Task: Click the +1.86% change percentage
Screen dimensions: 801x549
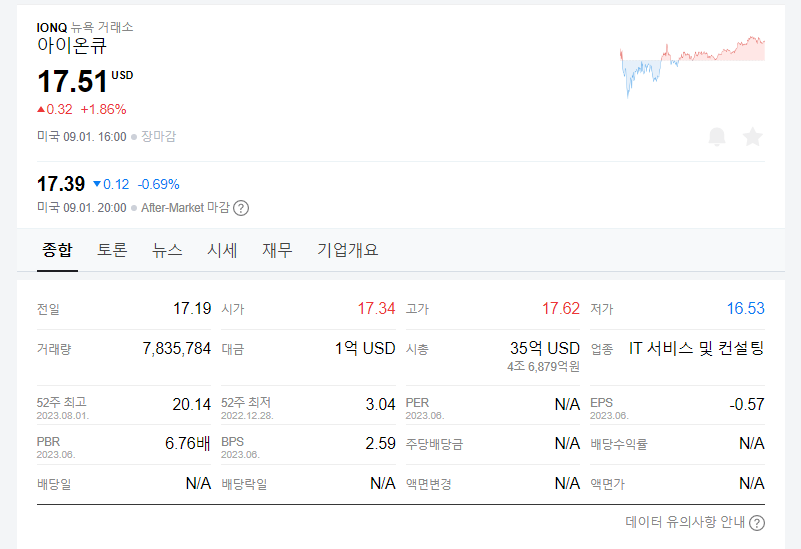Action: (x=103, y=109)
